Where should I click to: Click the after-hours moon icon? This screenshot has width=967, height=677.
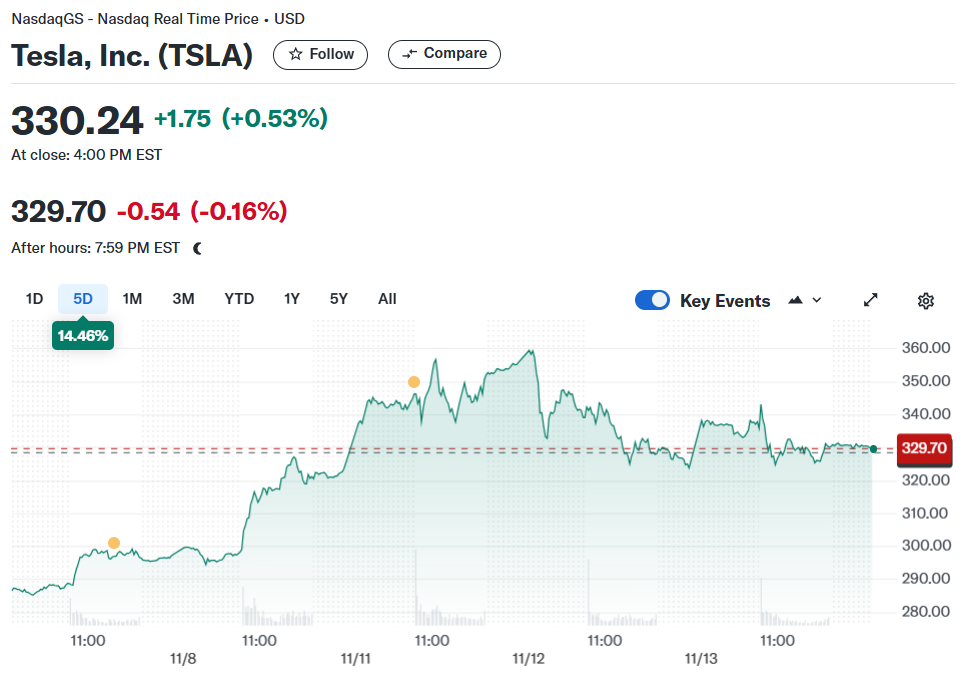click(197, 248)
